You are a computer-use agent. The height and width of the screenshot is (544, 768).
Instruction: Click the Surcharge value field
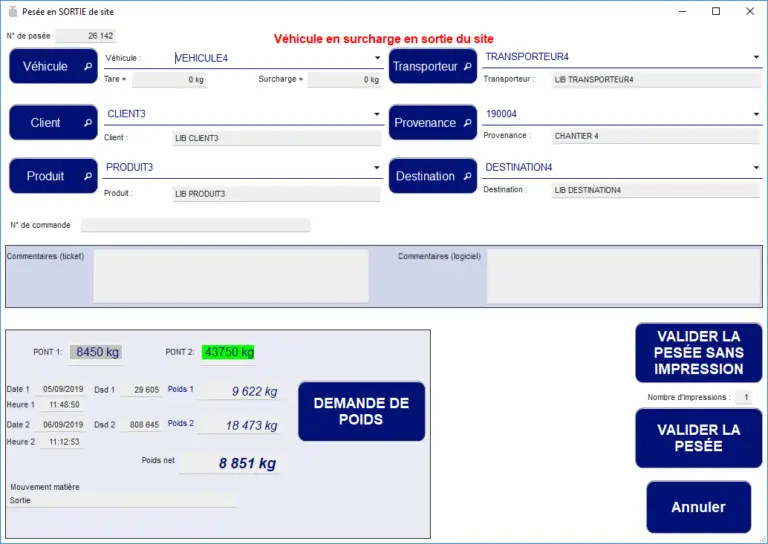point(344,80)
